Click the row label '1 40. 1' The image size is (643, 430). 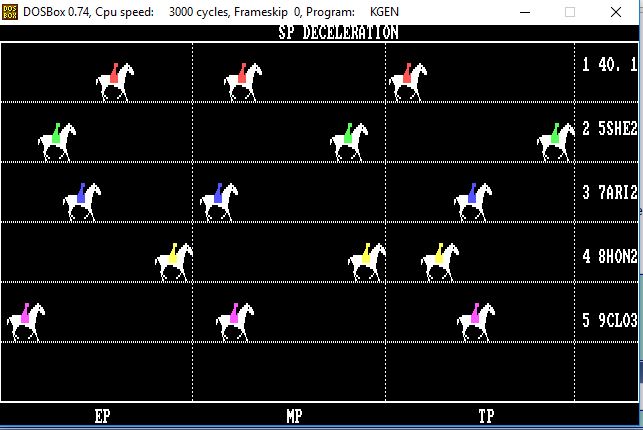click(x=610, y=65)
